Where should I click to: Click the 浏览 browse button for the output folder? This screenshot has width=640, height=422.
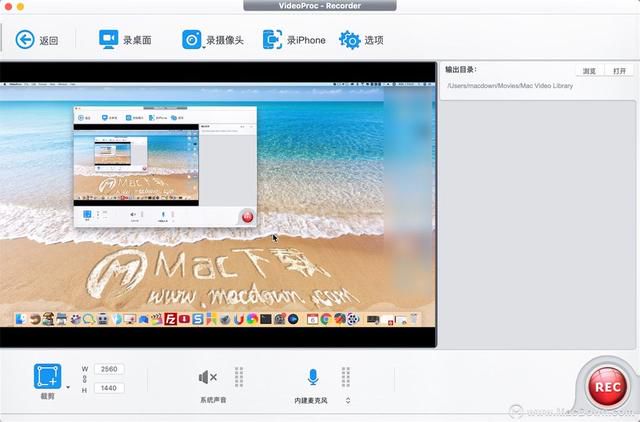[589, 71]
